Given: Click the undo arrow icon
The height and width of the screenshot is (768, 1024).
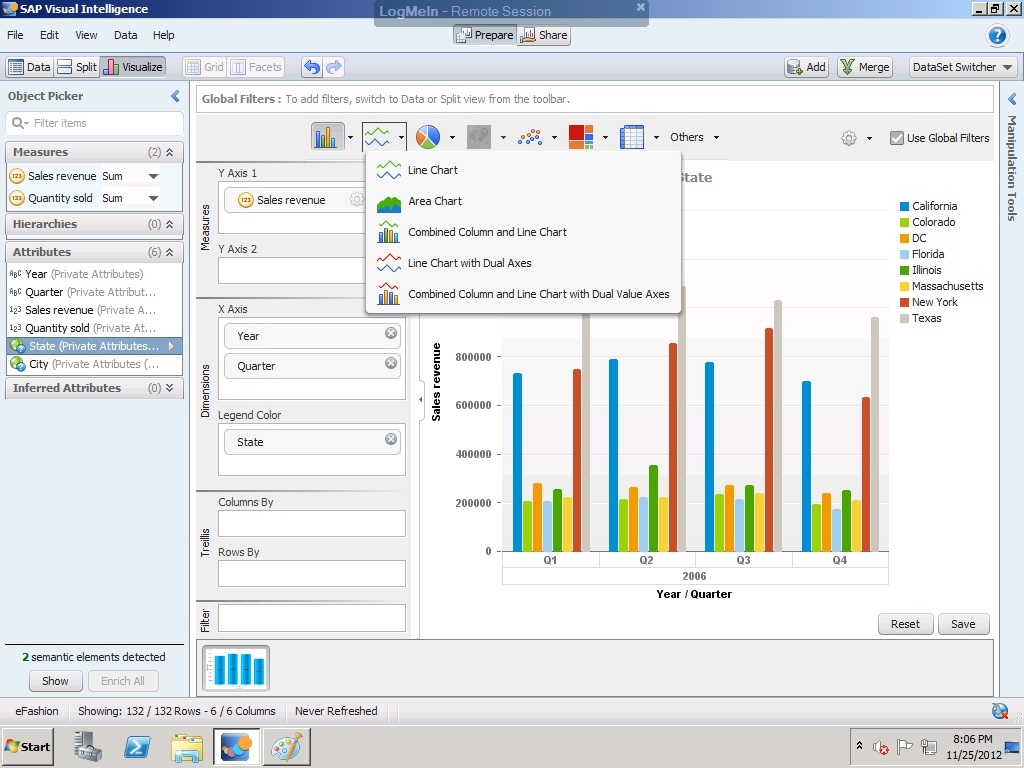Looking at the screenshot, I should (312, 67).
